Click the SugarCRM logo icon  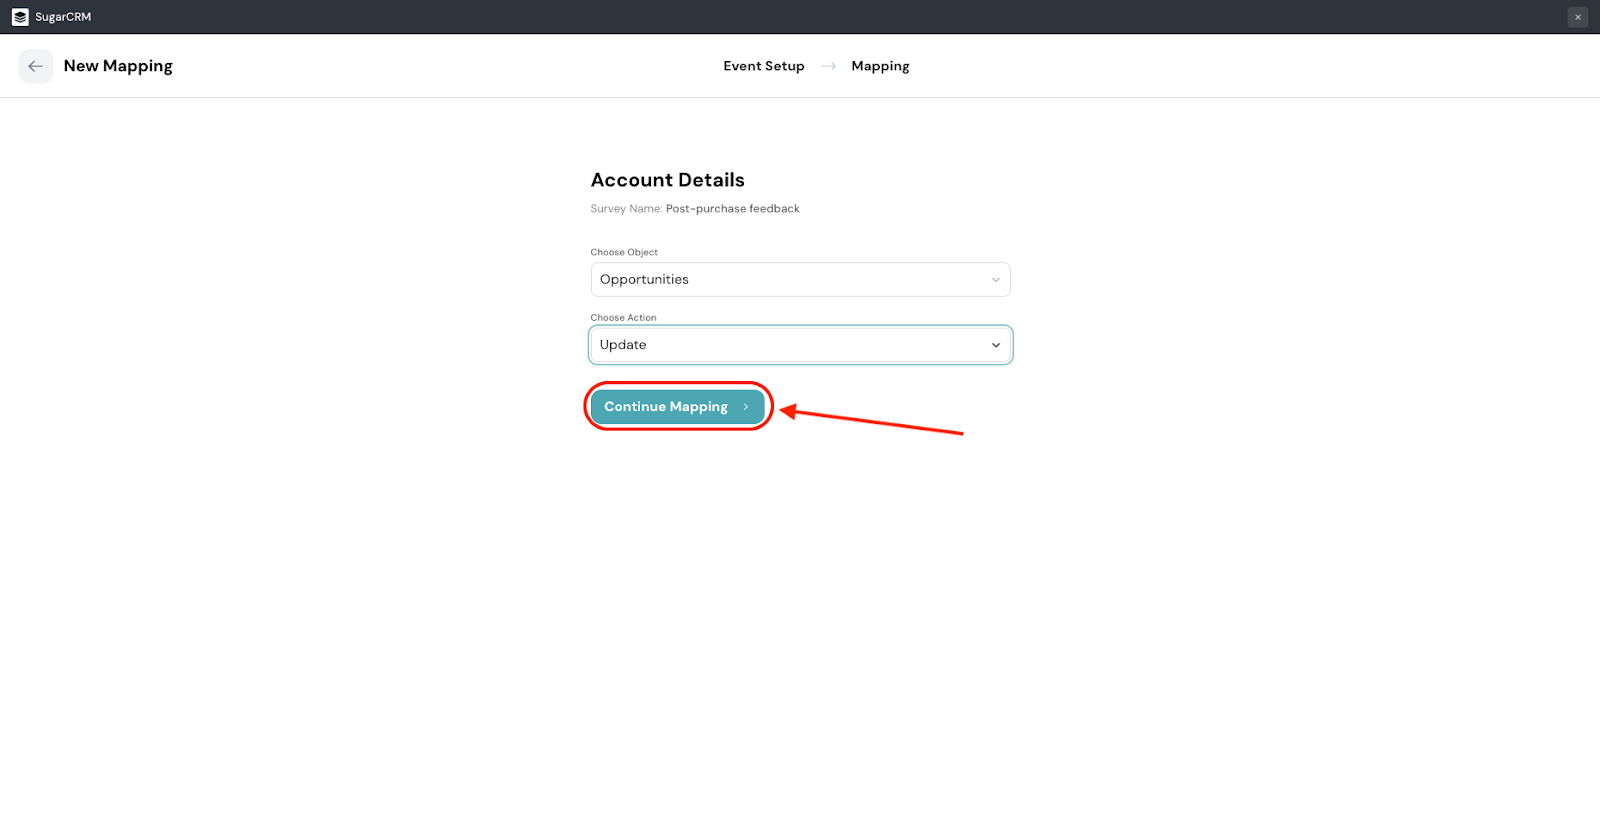20,17
